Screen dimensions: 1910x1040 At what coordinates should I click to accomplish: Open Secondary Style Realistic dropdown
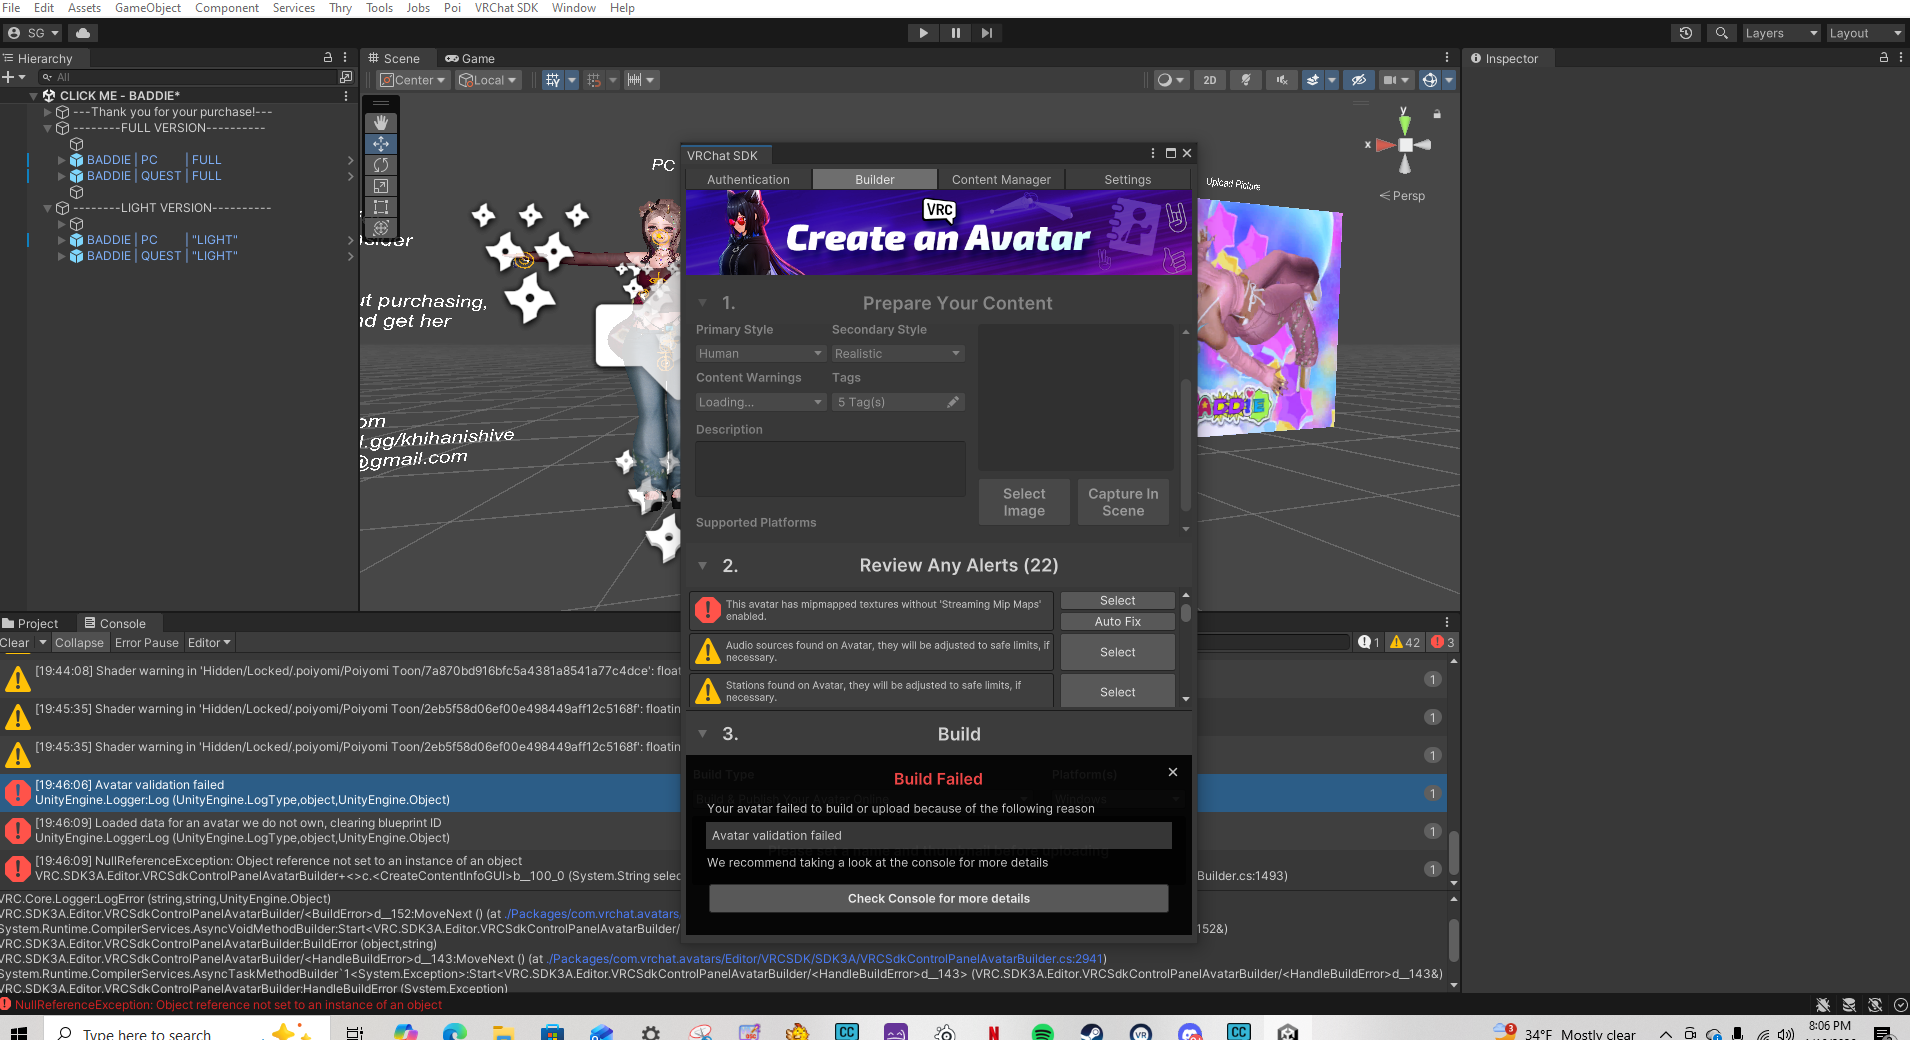pyautogui.click(x=897, y=354)
